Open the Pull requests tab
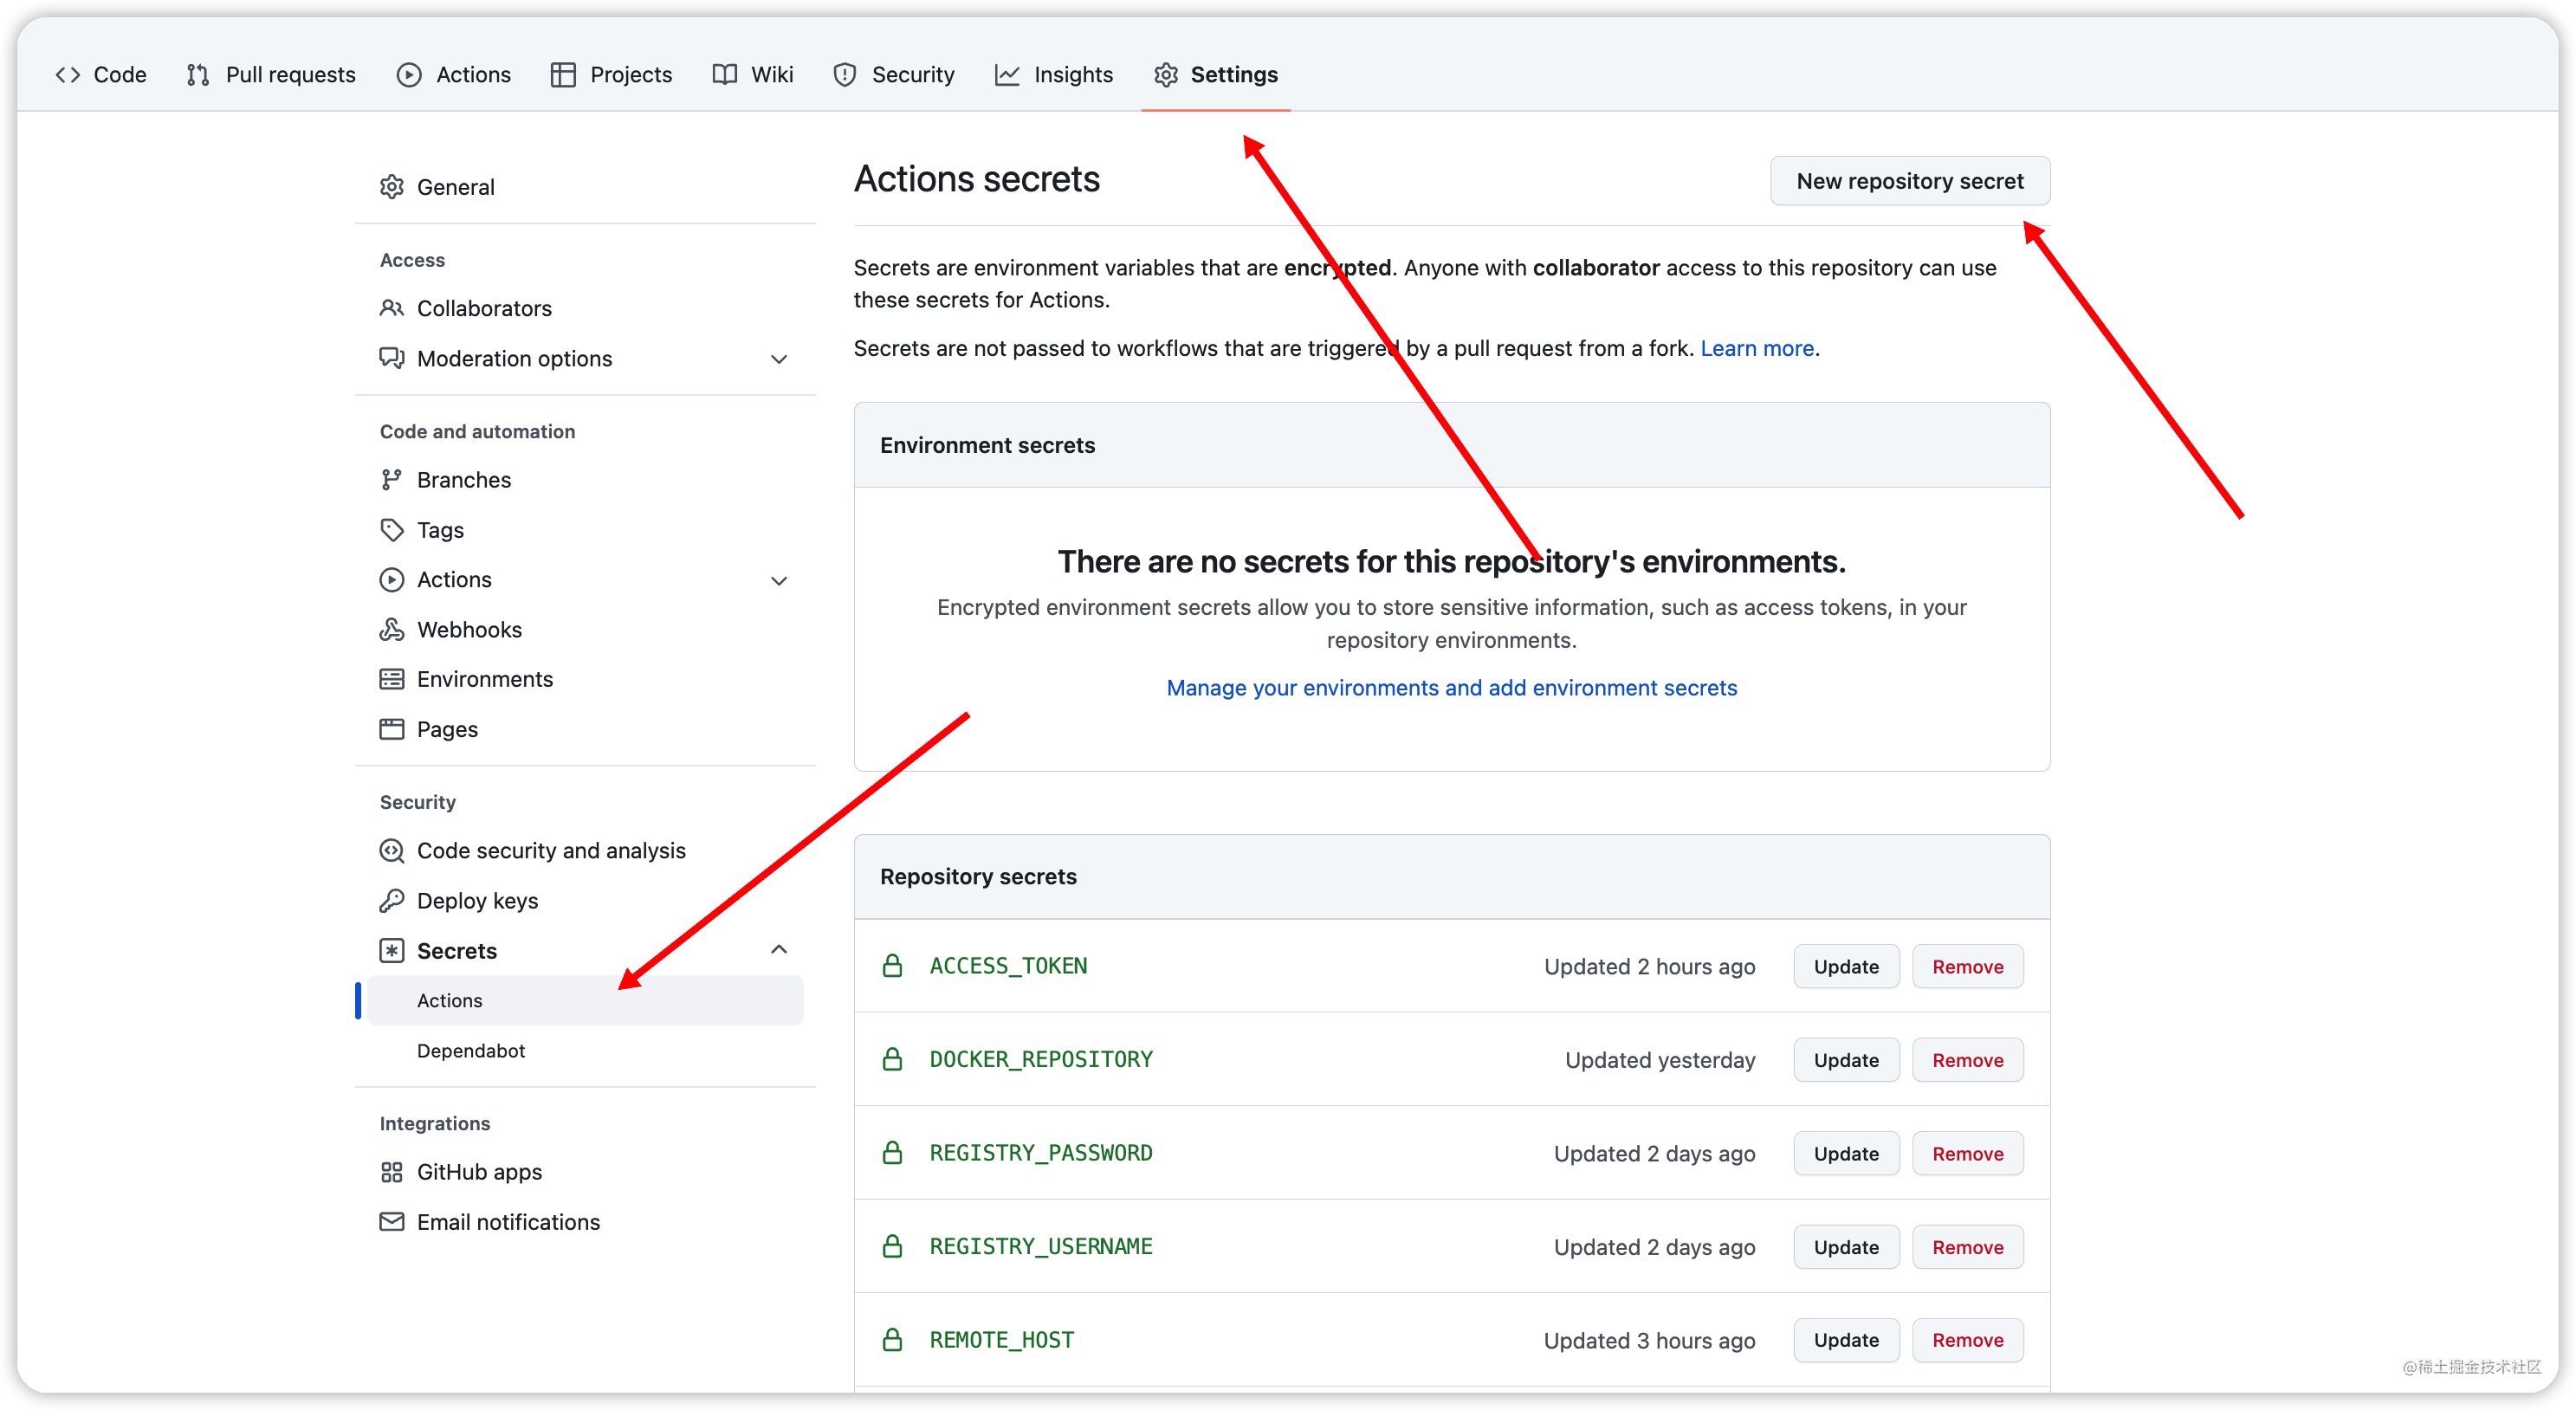This screenshot has width=2576, height=1410. (x=271, y=75)
